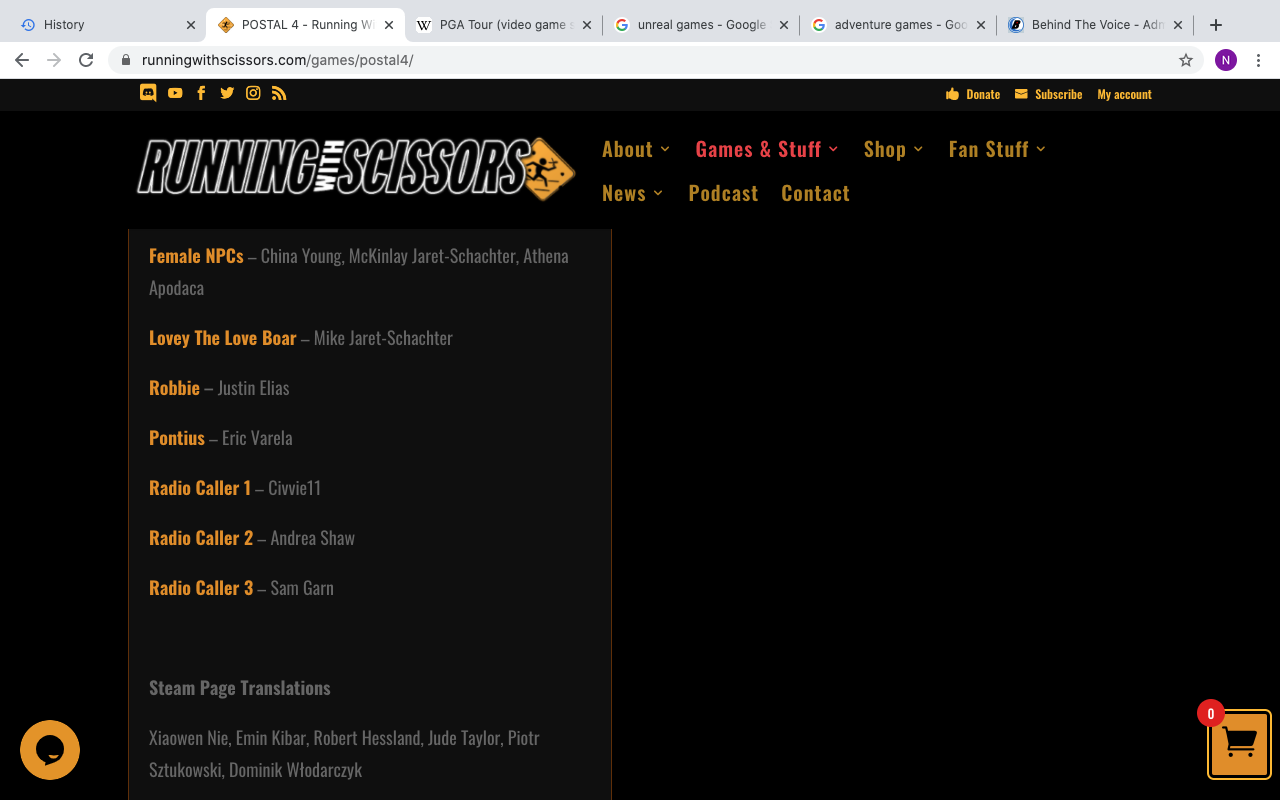Open the Facebook social link icon
This screenshot has width=1280, height=800.
[x=201, y=93]
